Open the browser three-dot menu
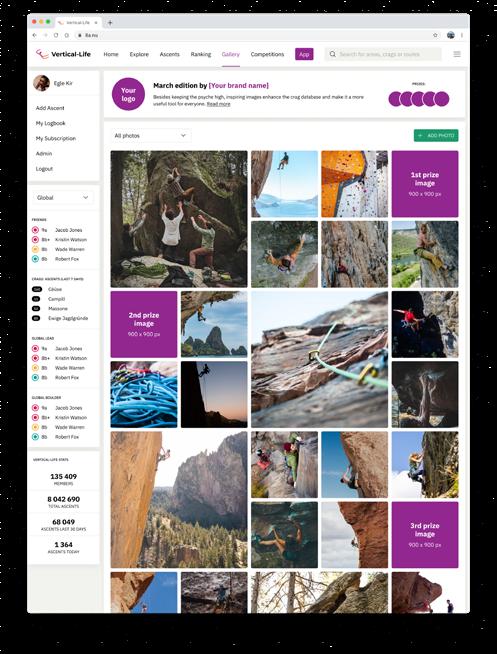The height and width of the screenshot is (654, 497). point(462,35)
